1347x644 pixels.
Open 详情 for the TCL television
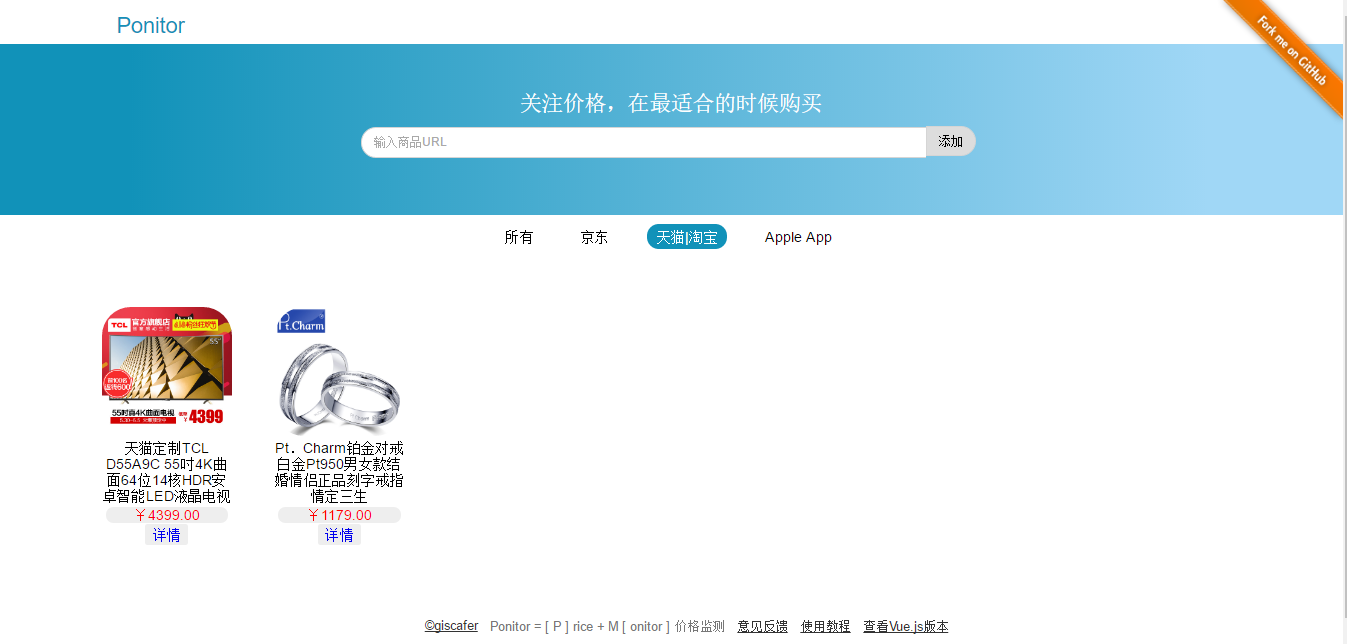pos(167,535)
